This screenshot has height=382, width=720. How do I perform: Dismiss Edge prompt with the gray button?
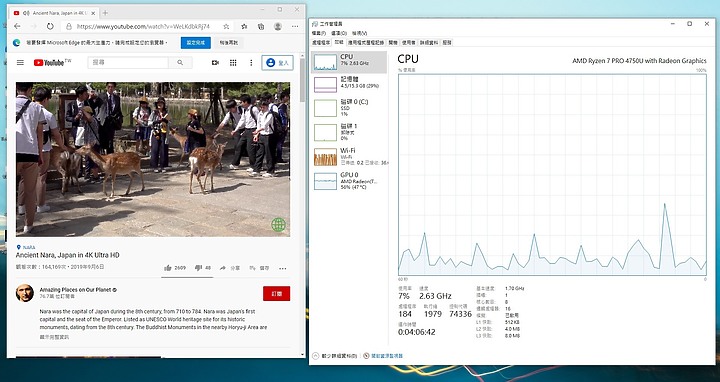point(228,43)
